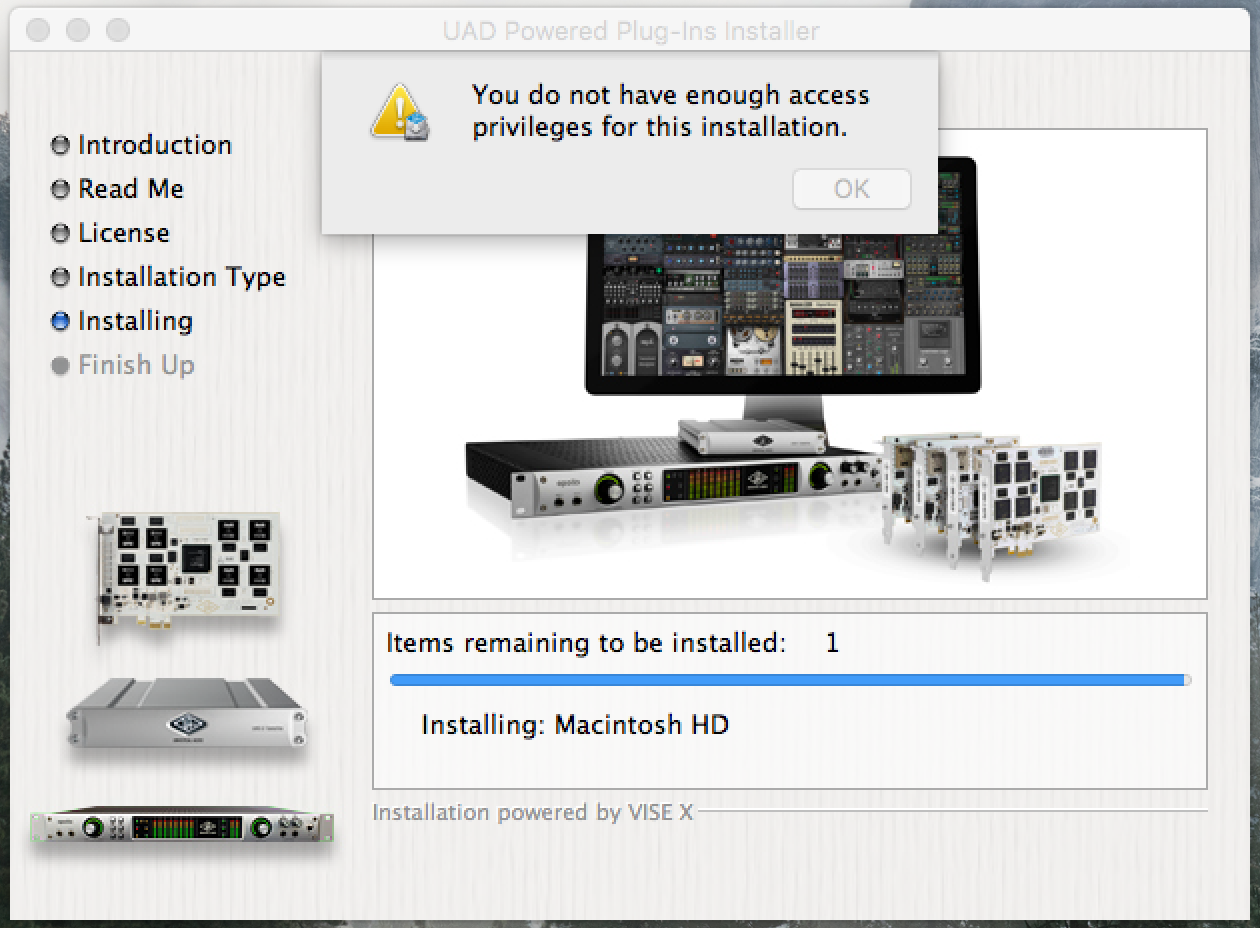Click the Read Me step bullet

61,189
